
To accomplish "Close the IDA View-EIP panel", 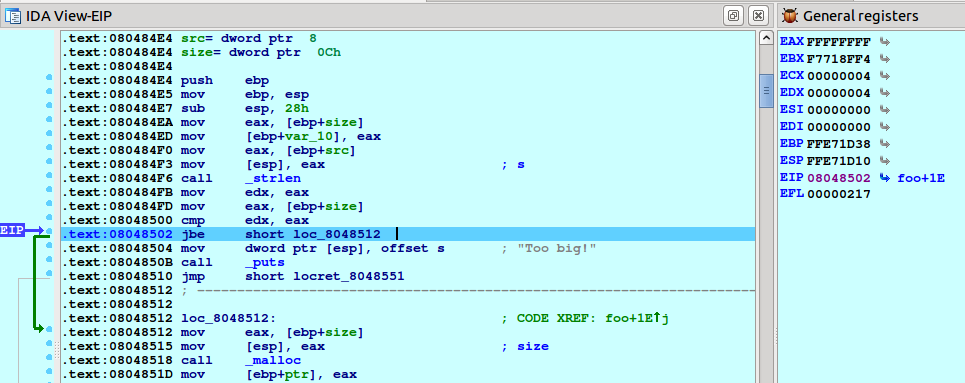I will point(759,15).
